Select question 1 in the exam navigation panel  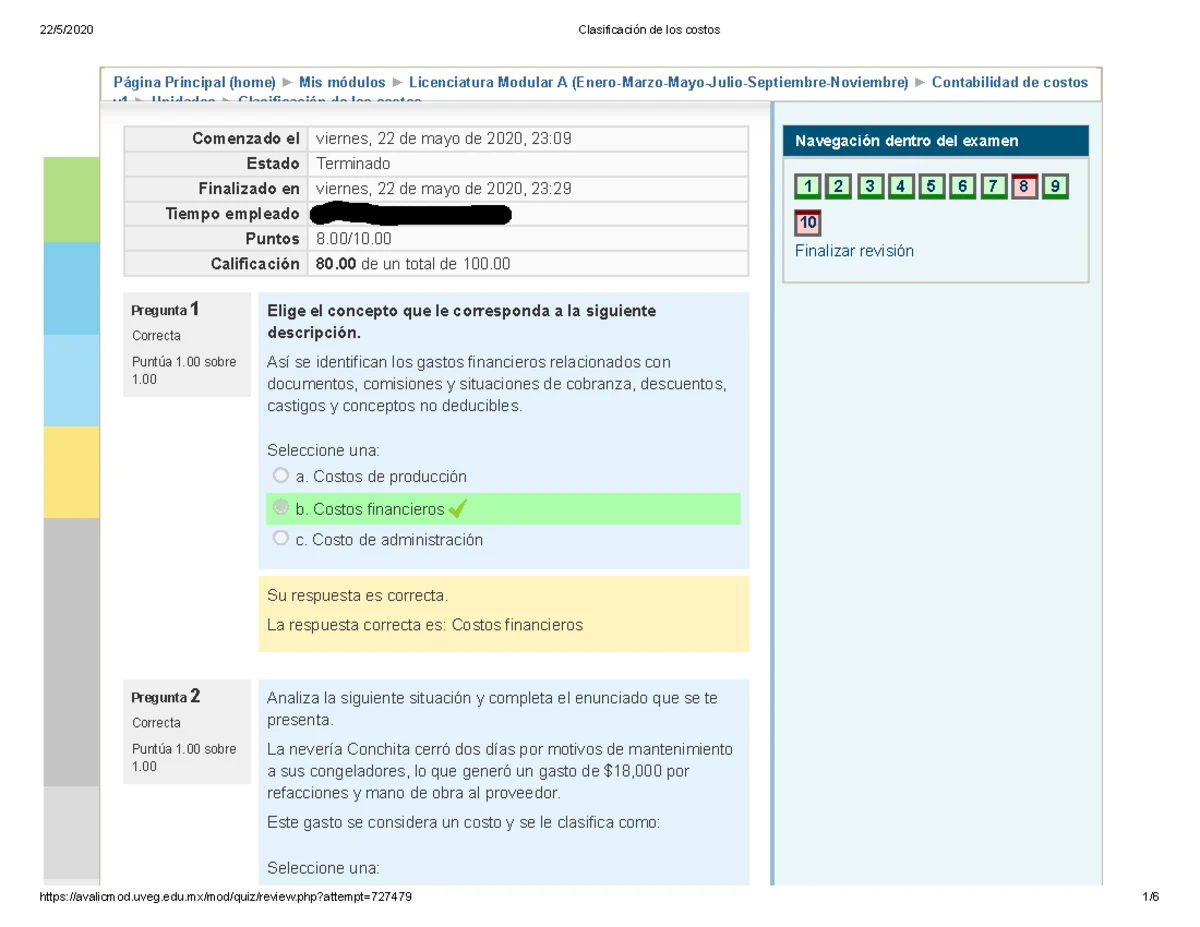pos(807,186)
